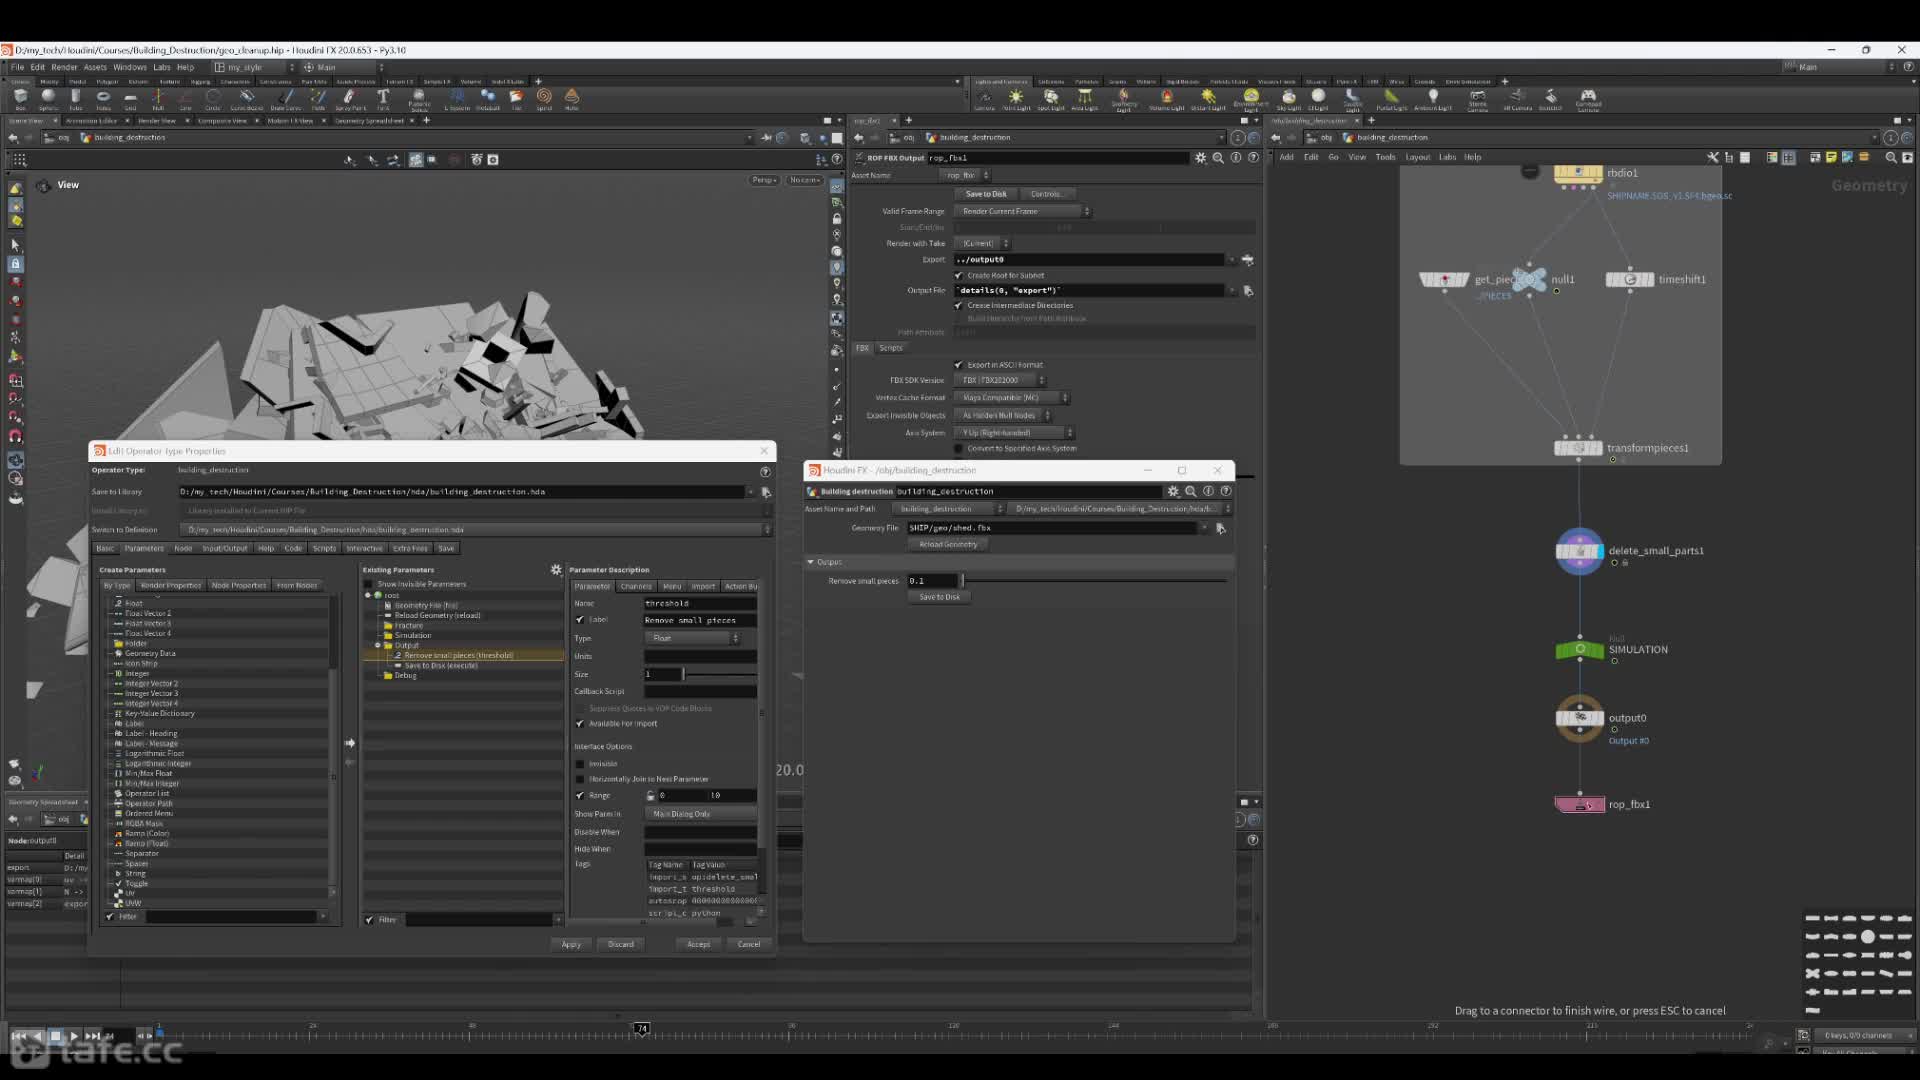Image resolution: width=1920 pixels, height=1080 pixels.
Task: Click the info icon in the Building destruction header
Action: click(x=1208, y=491)
